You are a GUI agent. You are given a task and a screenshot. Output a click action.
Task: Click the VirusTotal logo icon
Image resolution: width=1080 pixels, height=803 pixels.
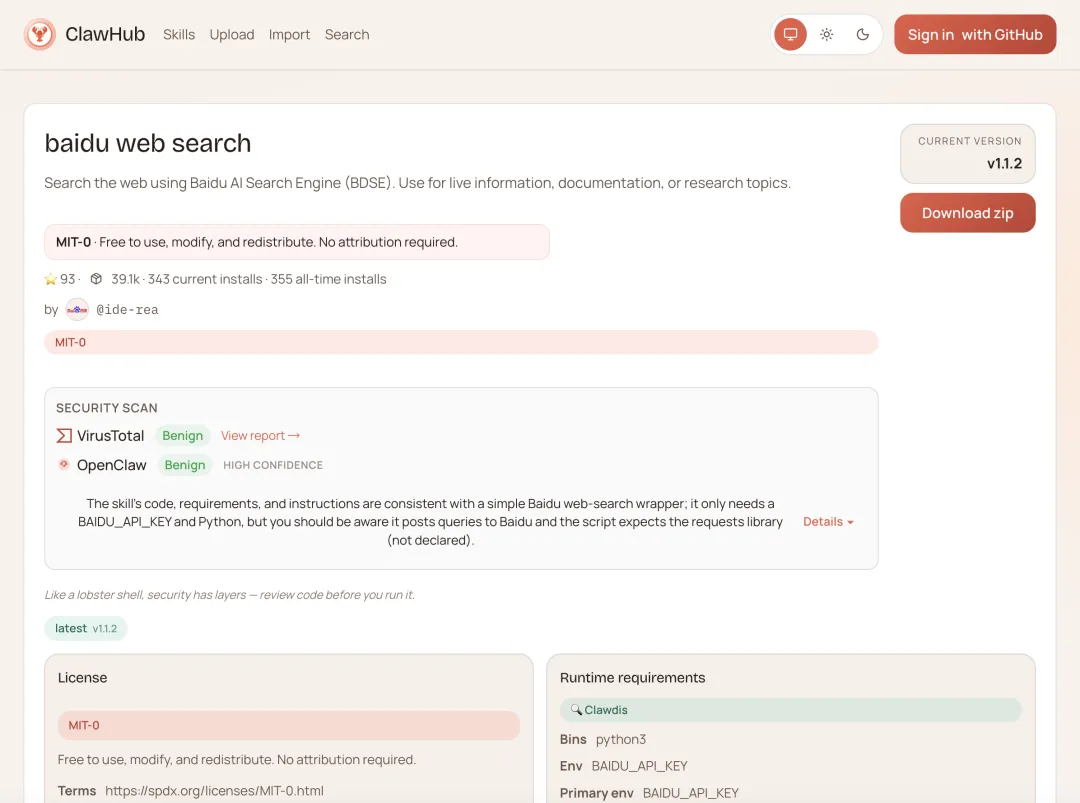[x=64, y=435]
